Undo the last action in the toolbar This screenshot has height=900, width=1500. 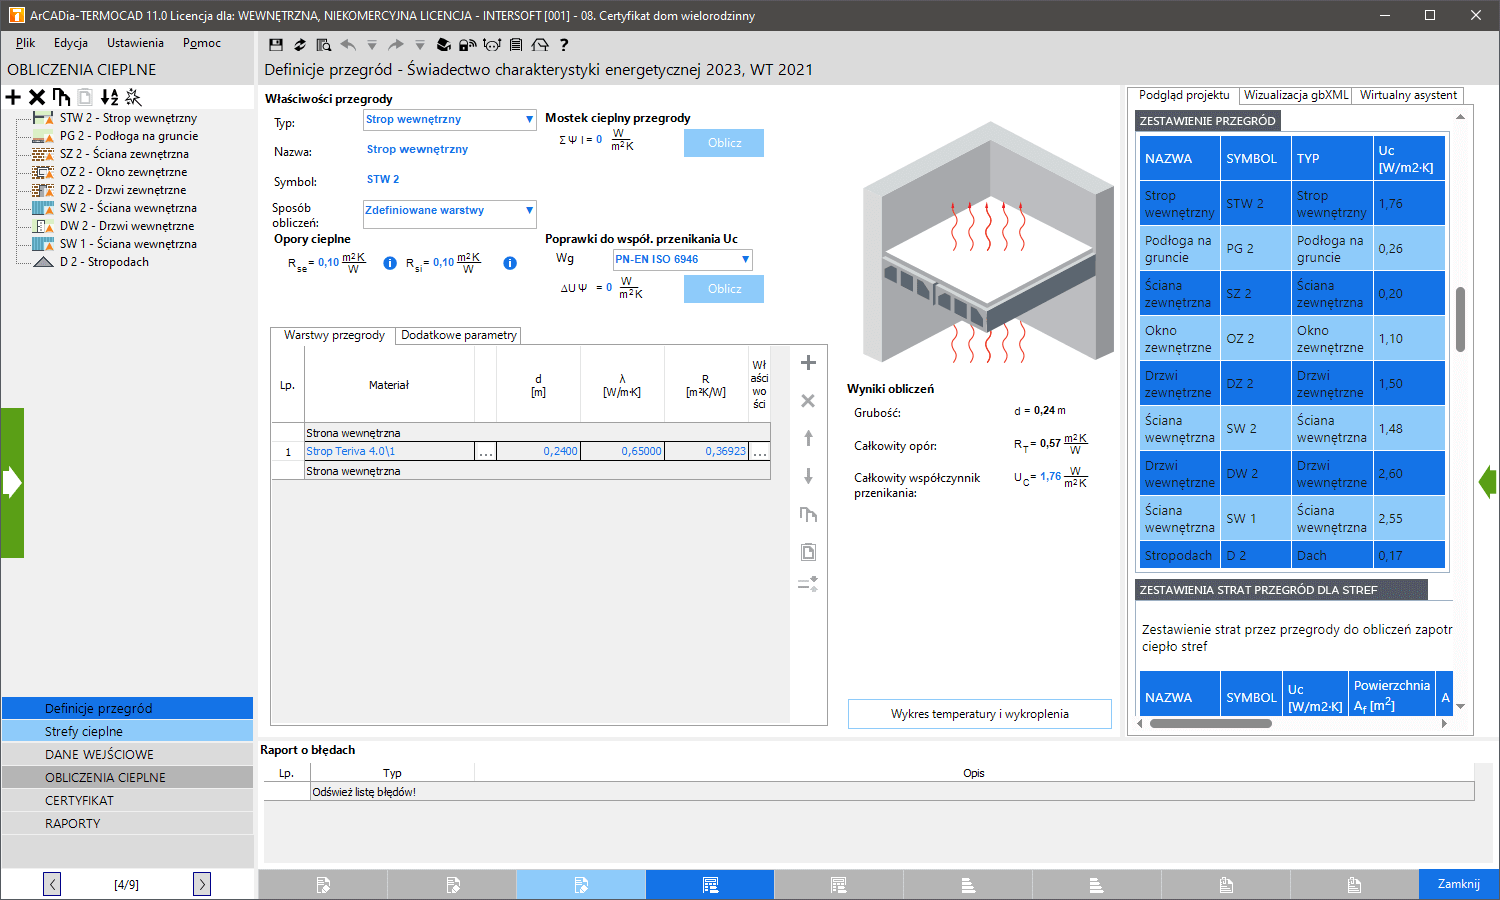click(x=348, y=44)
